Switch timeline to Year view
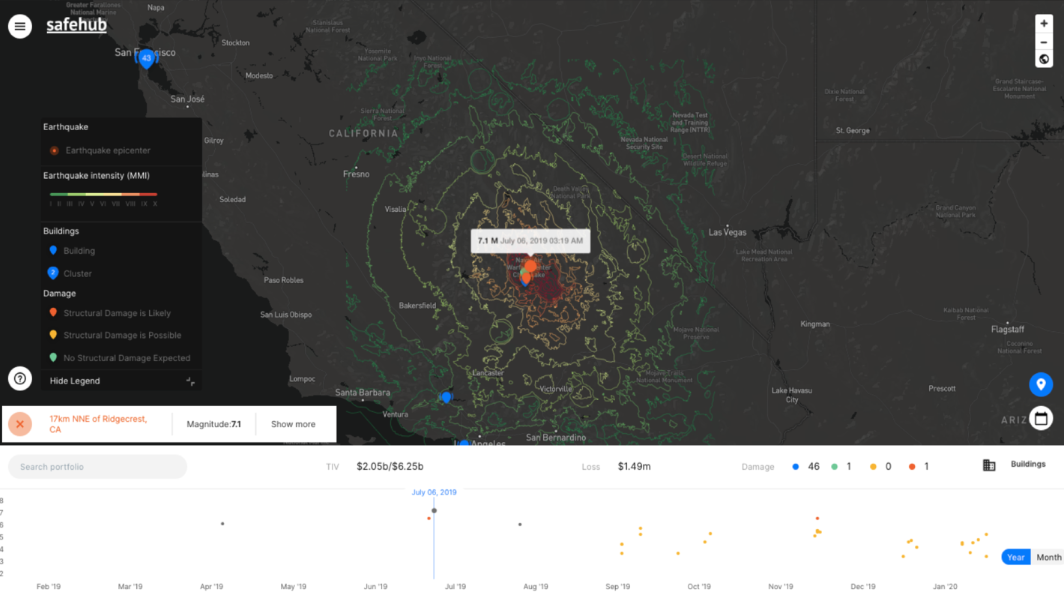The width and height of the screenshot is (1064, 593). pos(1016,557)
